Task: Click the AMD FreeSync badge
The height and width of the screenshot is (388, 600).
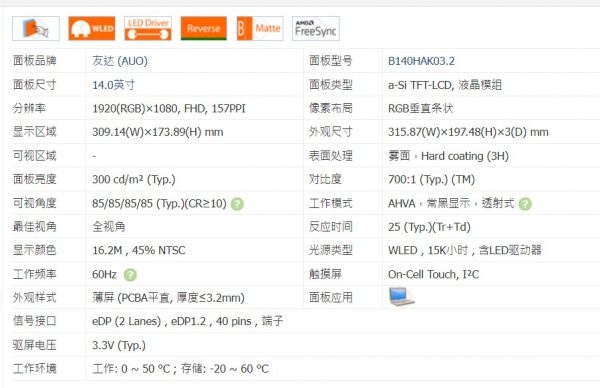Action: pos(316,28)
